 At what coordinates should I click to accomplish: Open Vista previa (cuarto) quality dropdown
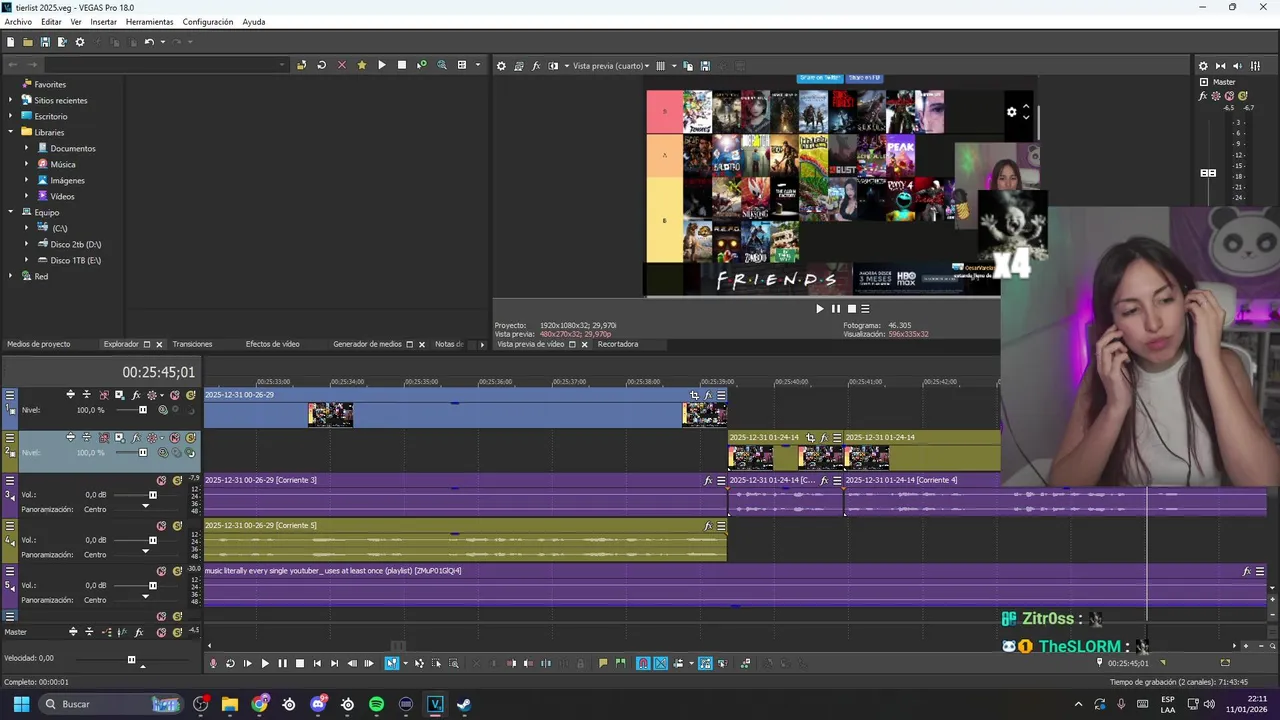[x=610, y=66]
